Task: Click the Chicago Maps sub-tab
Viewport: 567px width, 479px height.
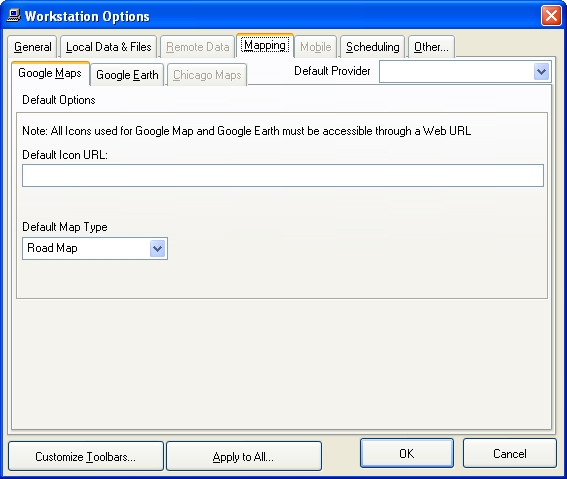Action: [x=207, y=75]
